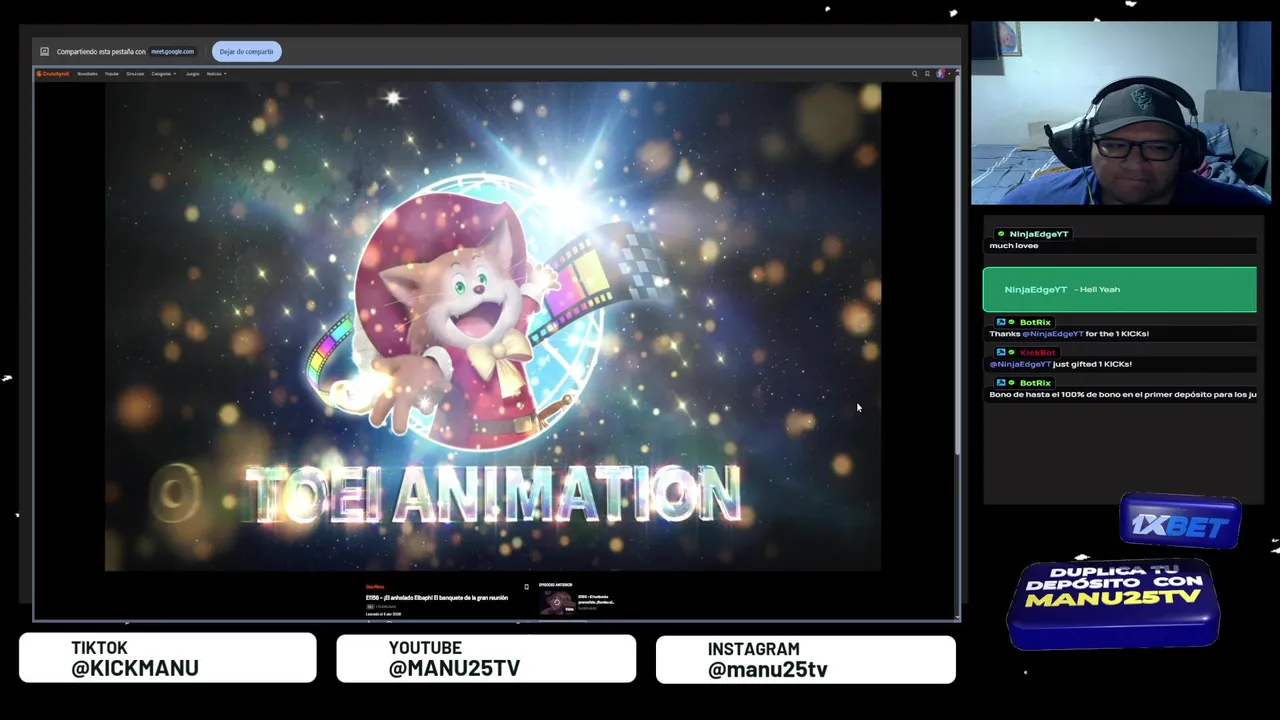Click the TikTok @KICKMANU panel
Screen dimensions: 1280x720
167,658
